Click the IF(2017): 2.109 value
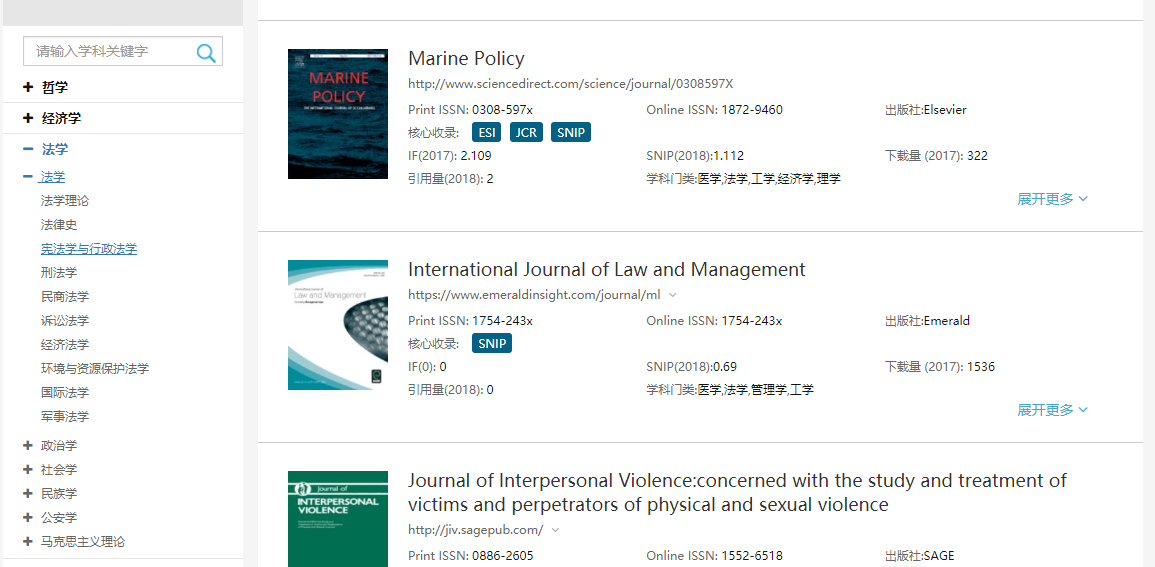The width and height of the screenshot is (1155, 567). 449,155
